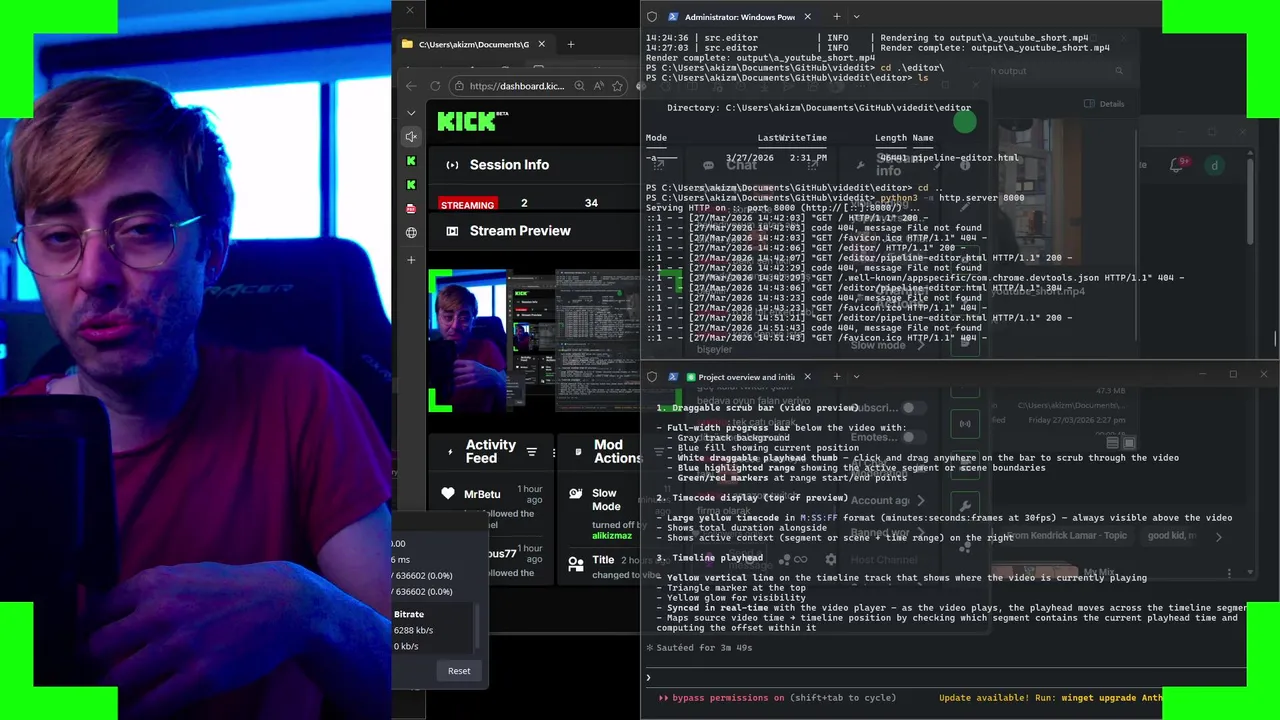Add a new tab in browser sidebar
This screenshot has height=720, width=1280.
(x=411, y=260)
